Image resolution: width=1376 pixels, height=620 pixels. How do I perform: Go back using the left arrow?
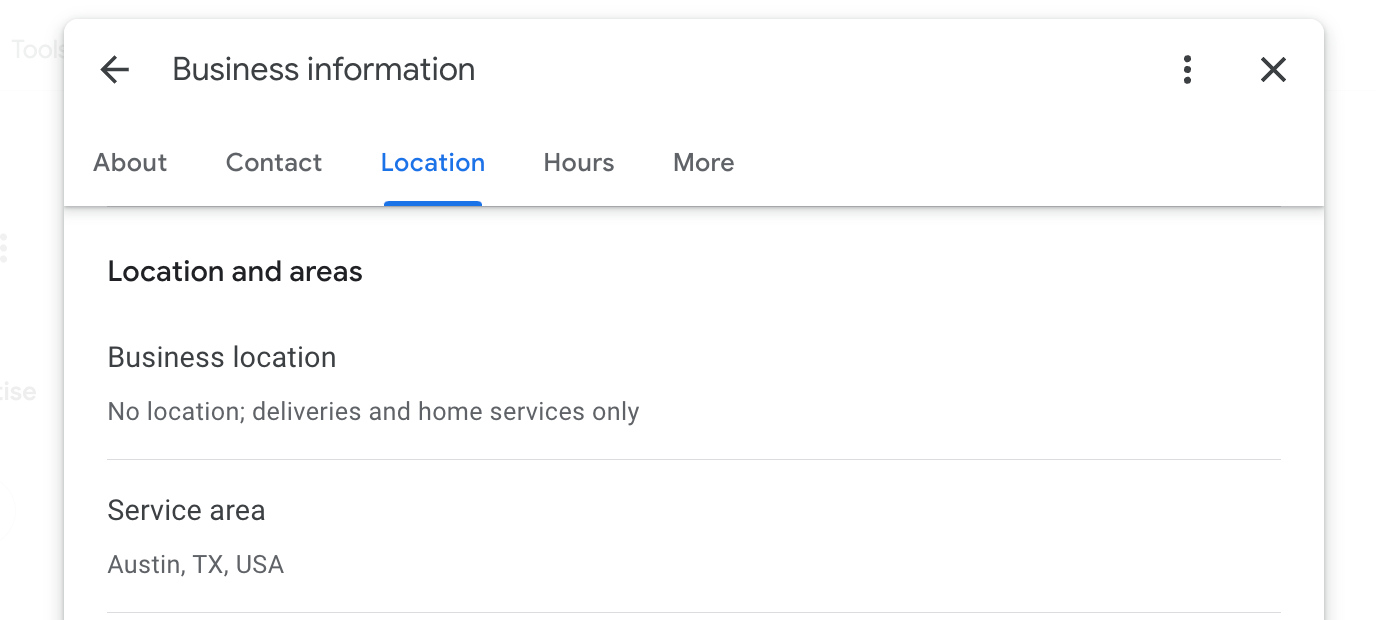(x=115, y=69)
